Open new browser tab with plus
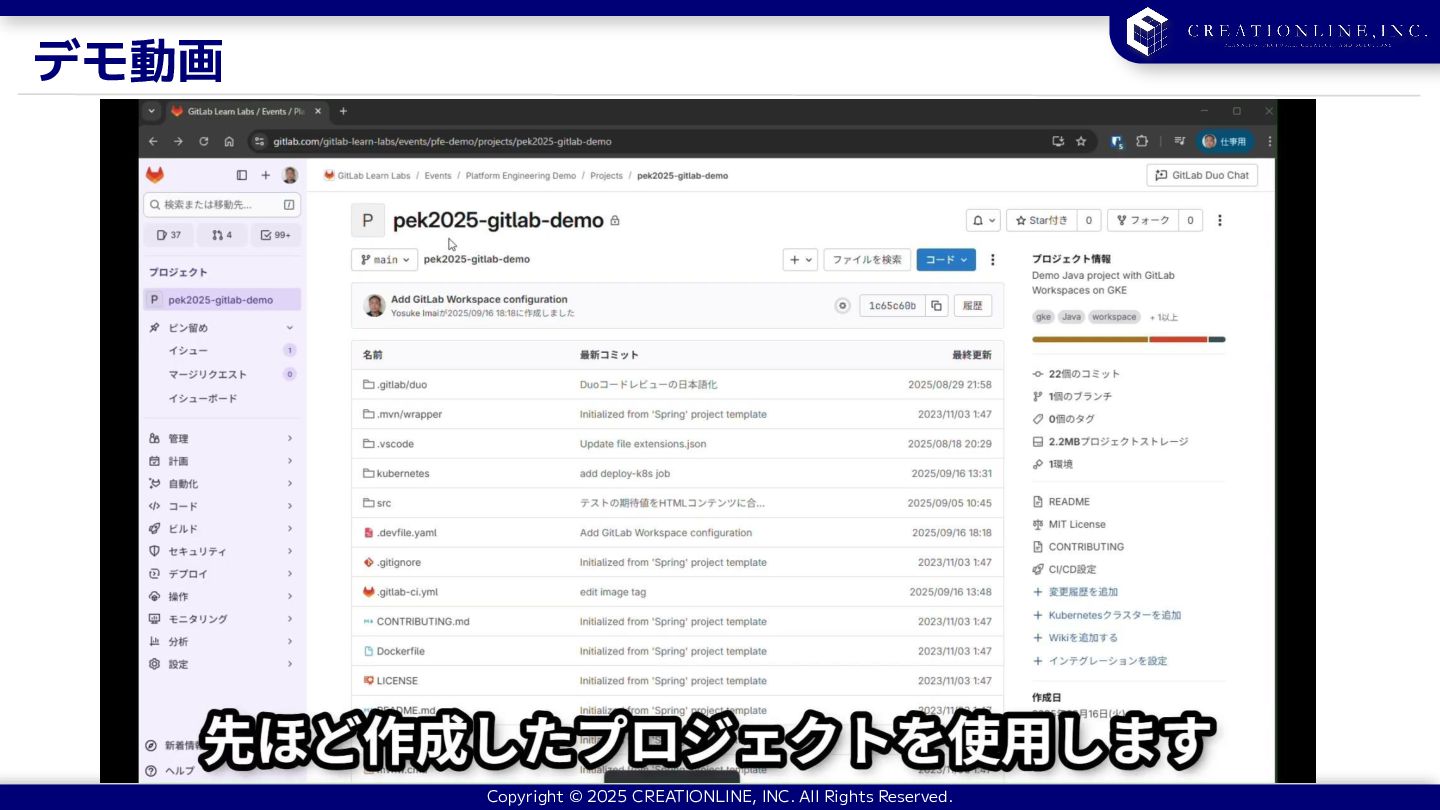1440x810 pixels. pos(343,111)
